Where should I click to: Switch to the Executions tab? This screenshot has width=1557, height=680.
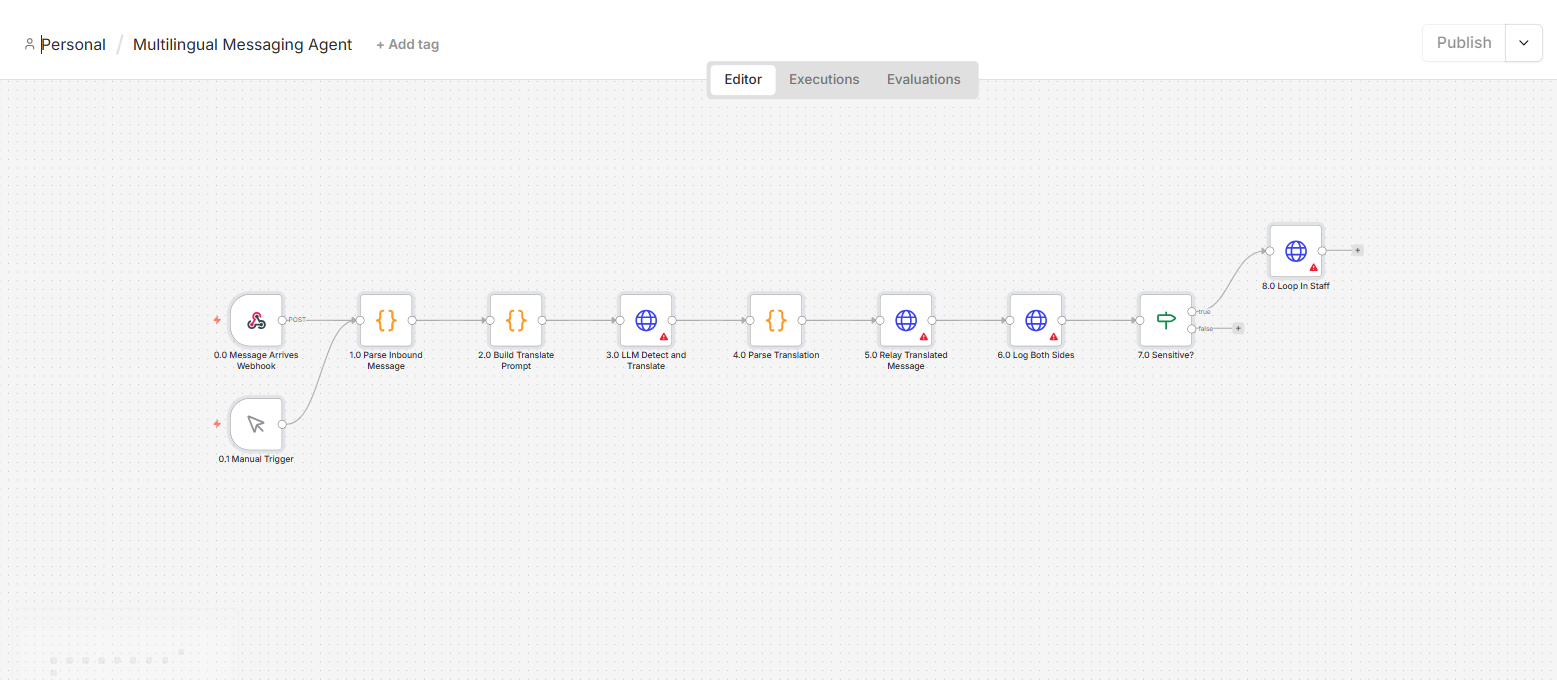click(824, 80)
